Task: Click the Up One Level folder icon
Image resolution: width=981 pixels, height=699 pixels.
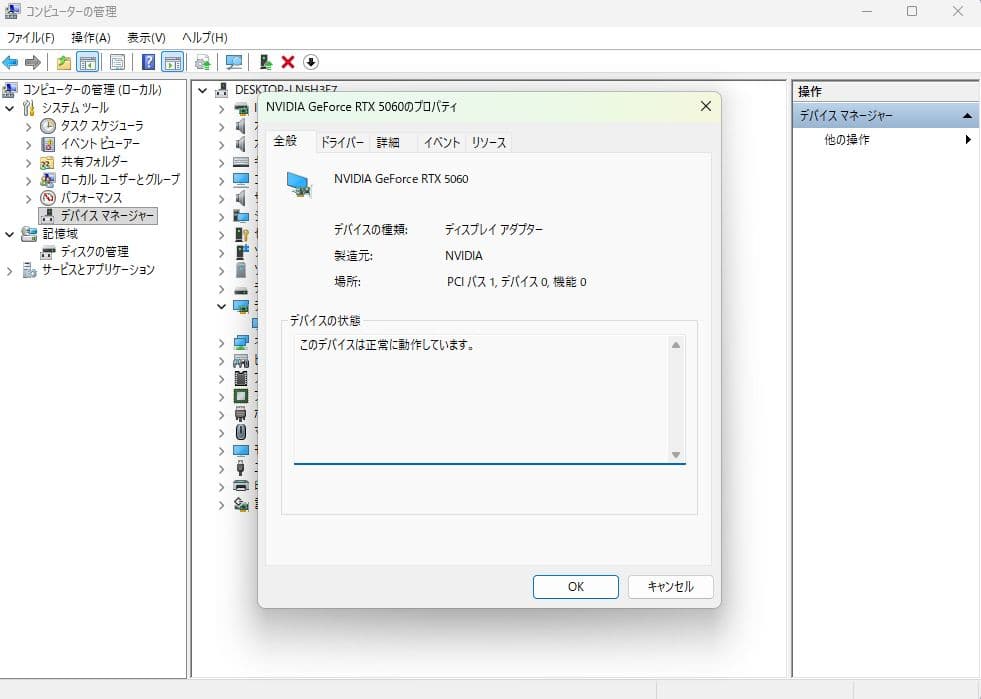Action: tap(63, 62)
